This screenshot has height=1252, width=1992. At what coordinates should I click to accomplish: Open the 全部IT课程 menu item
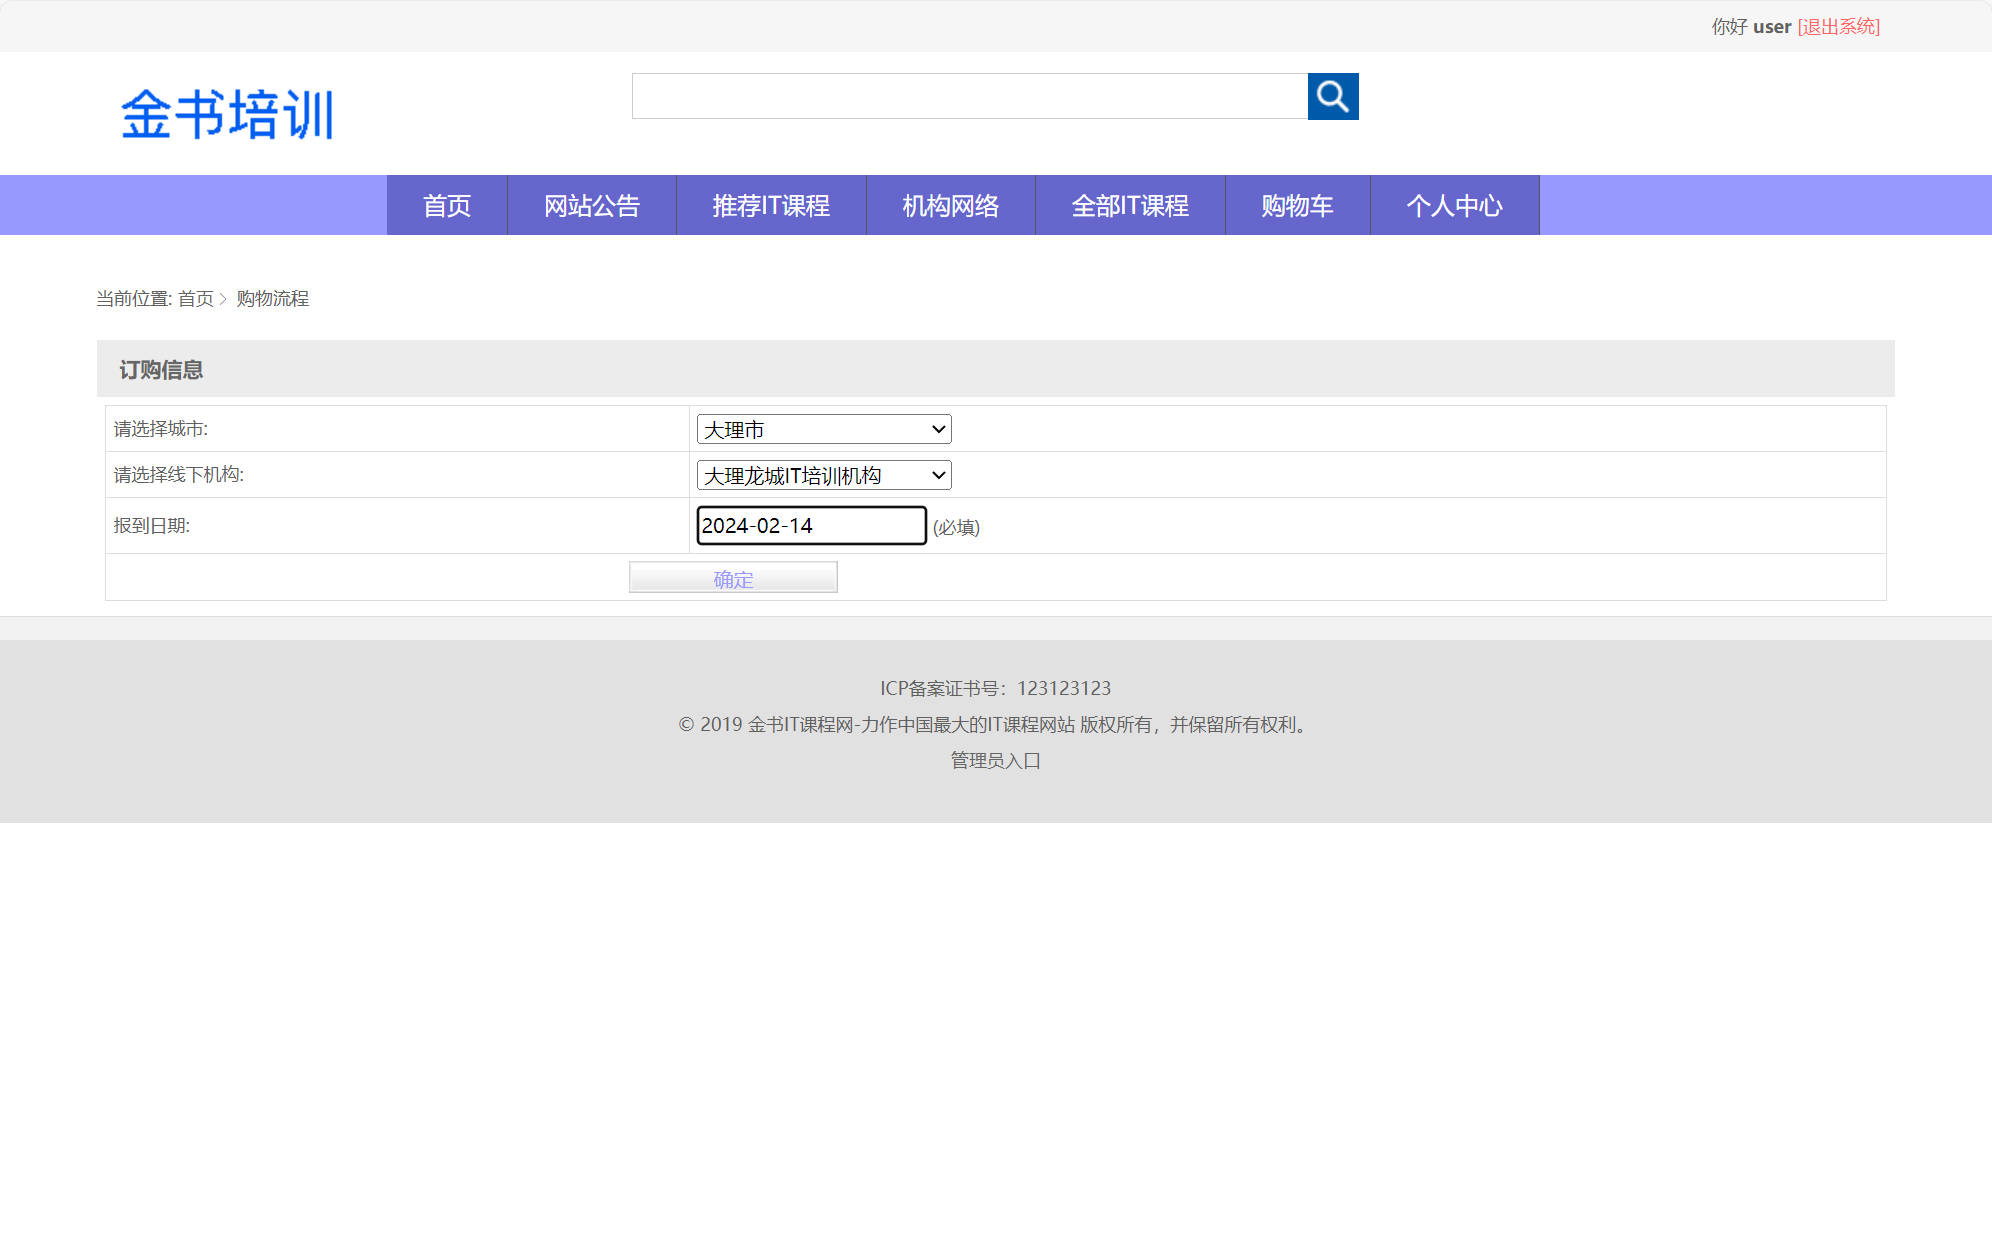click(x=1129, y=206)
